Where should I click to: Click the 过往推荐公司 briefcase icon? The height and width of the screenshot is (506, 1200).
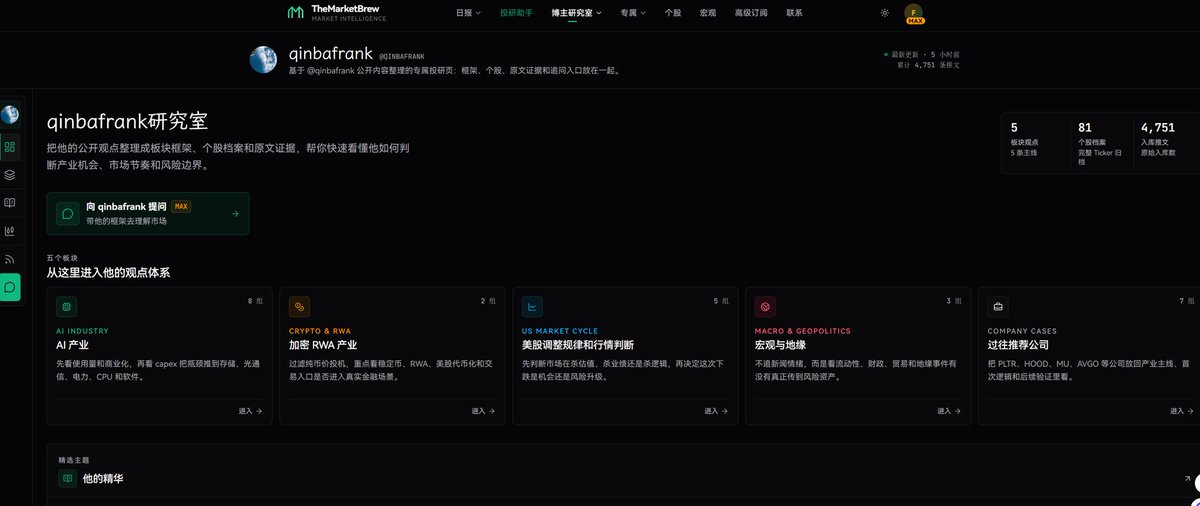998,307
